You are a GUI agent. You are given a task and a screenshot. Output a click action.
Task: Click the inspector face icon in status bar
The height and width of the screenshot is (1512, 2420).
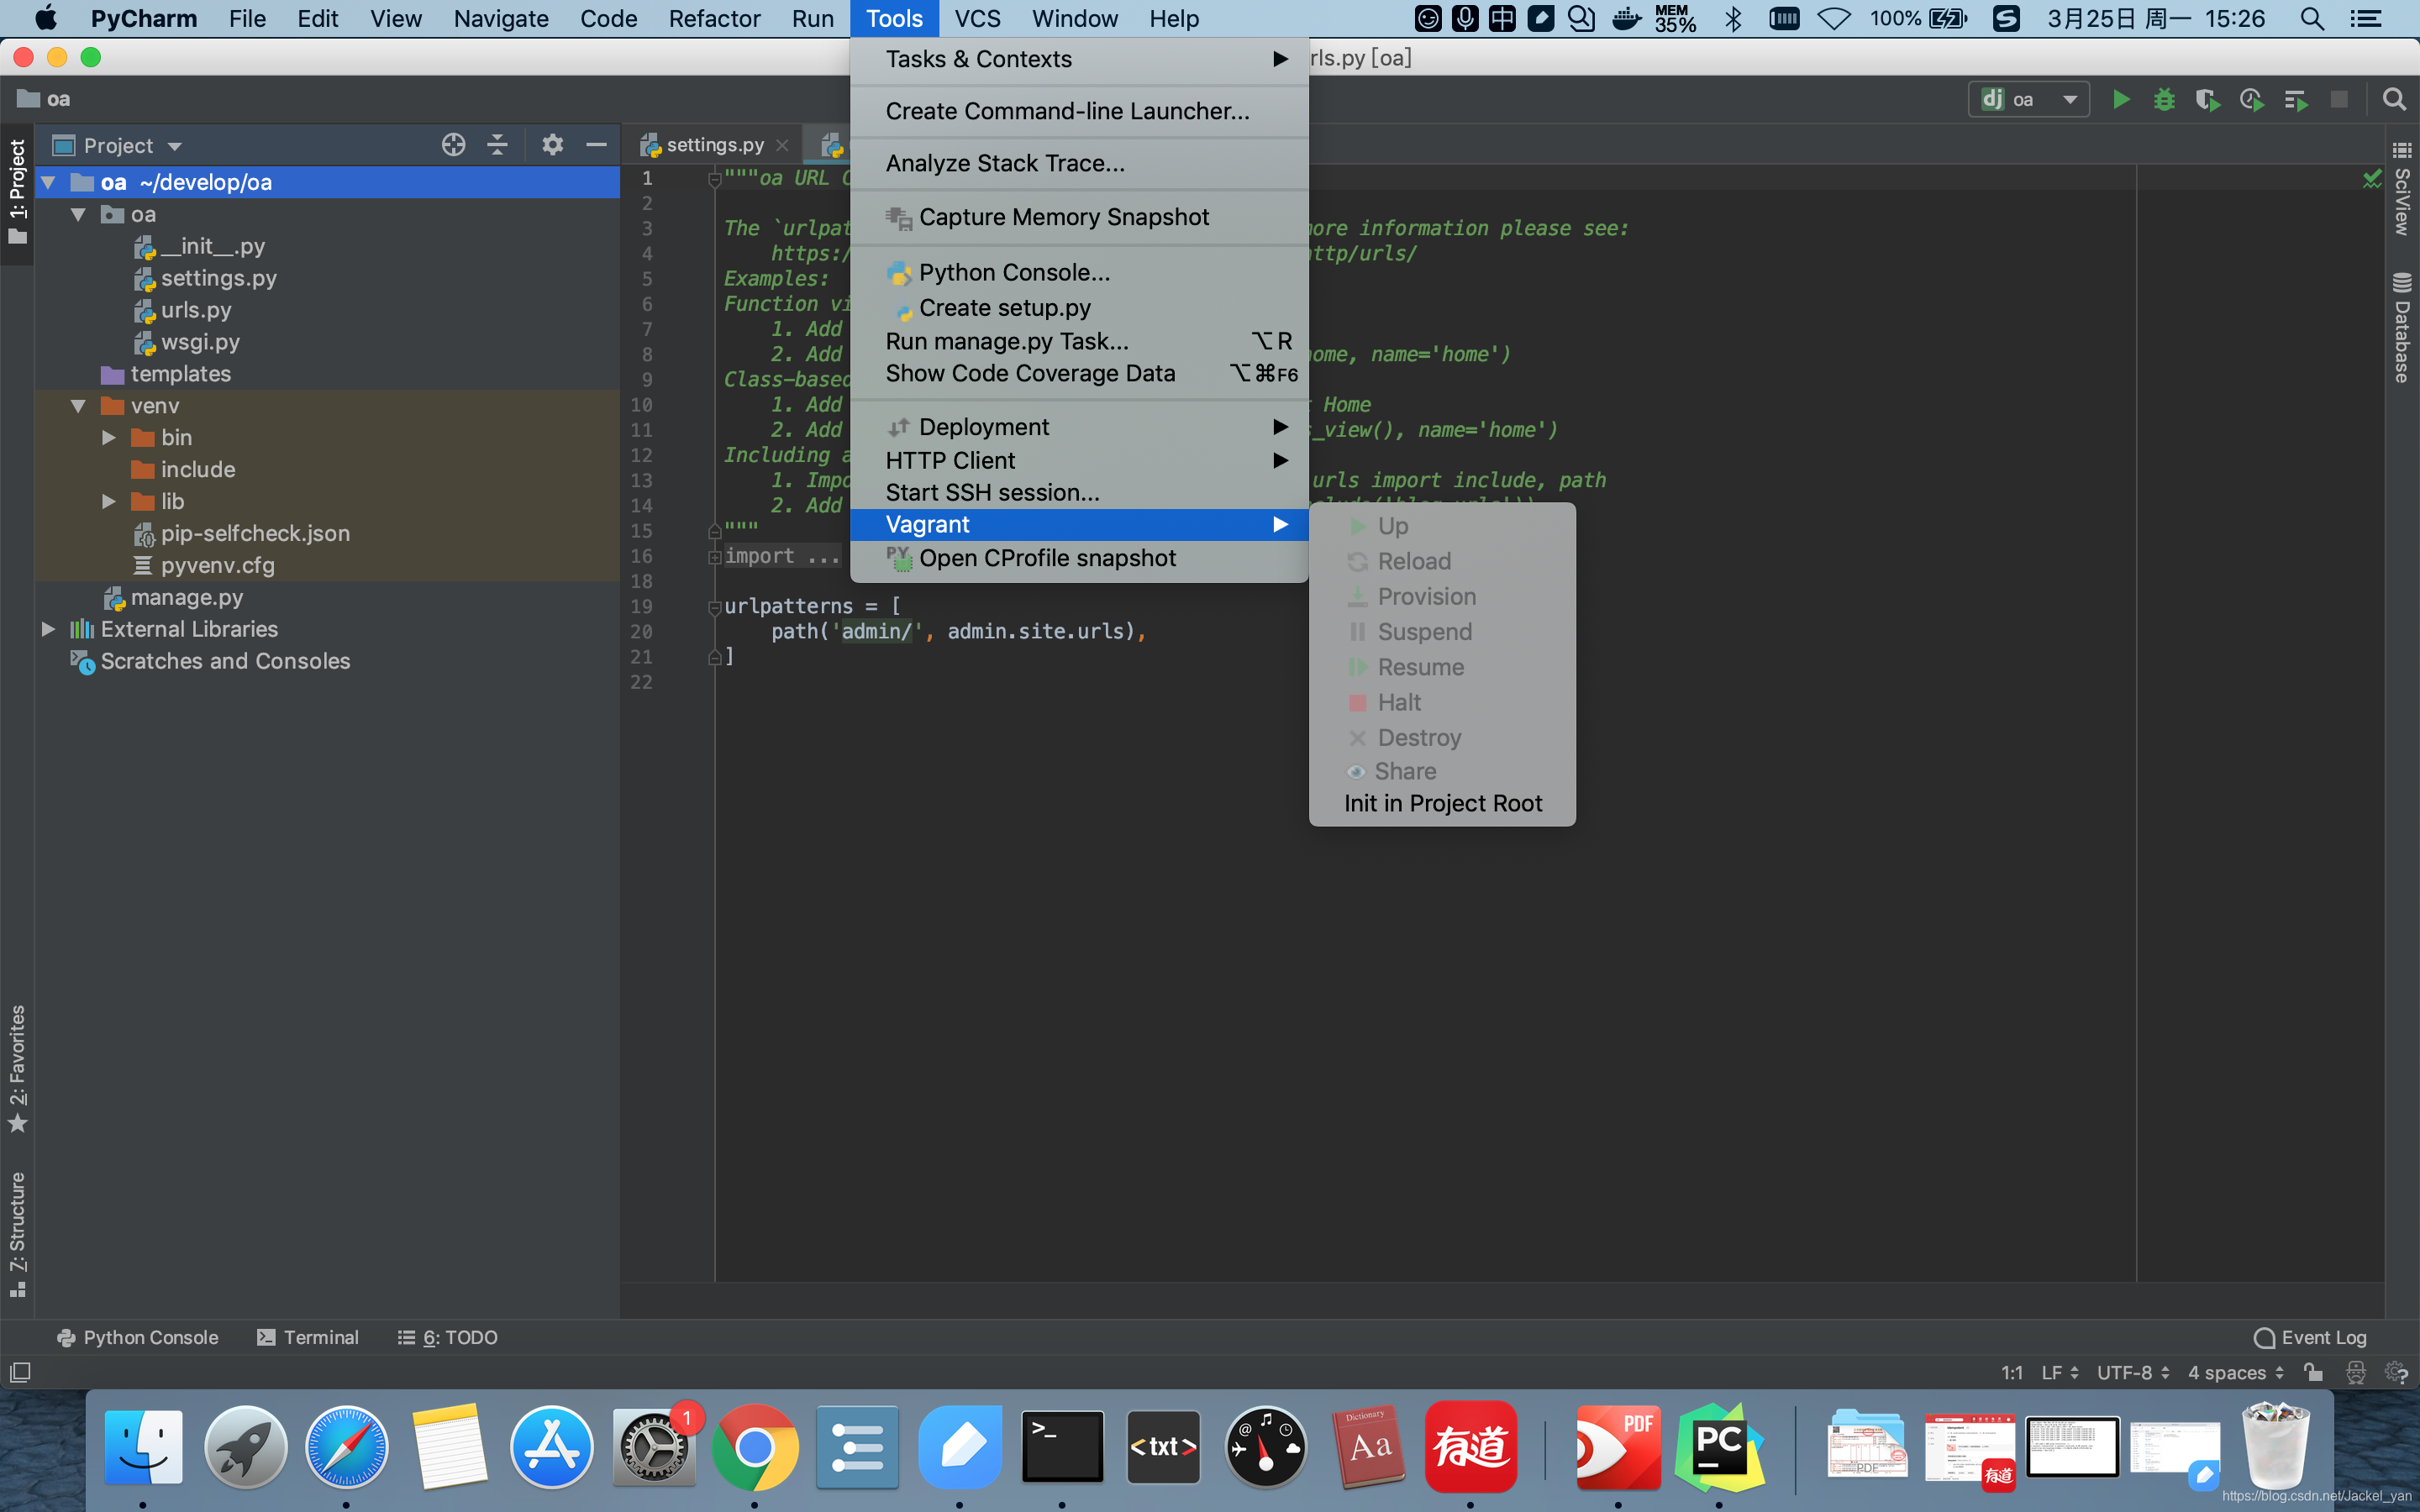(2356, 1372)
